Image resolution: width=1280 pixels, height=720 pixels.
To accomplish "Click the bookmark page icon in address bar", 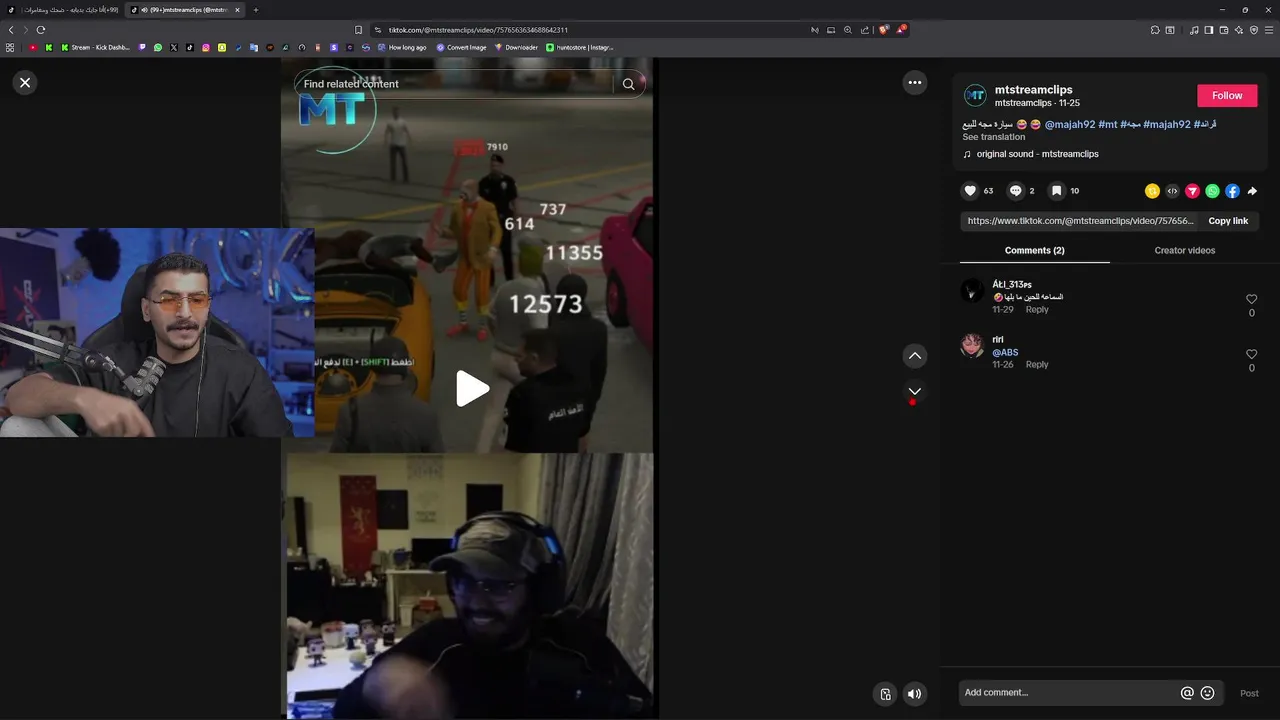I will pyautogui.click(x=359, y=30).
